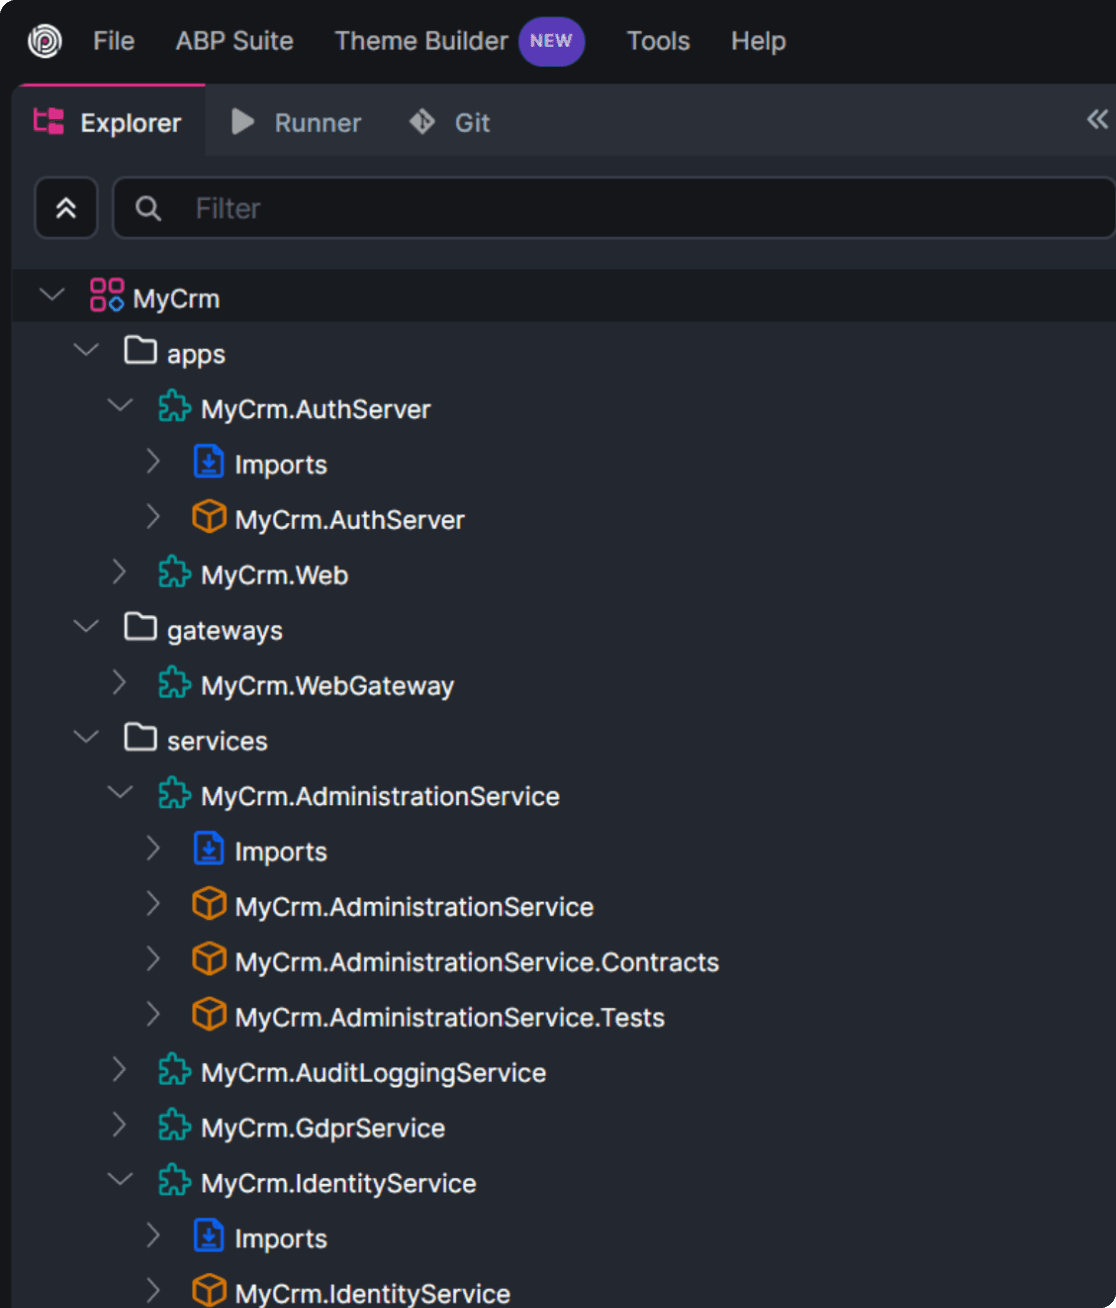The width and height of the screenshot is (1116, 1308).
Task: Click the MyCrm.AuditLoggingService module icon
Action: coord(174,1070)
